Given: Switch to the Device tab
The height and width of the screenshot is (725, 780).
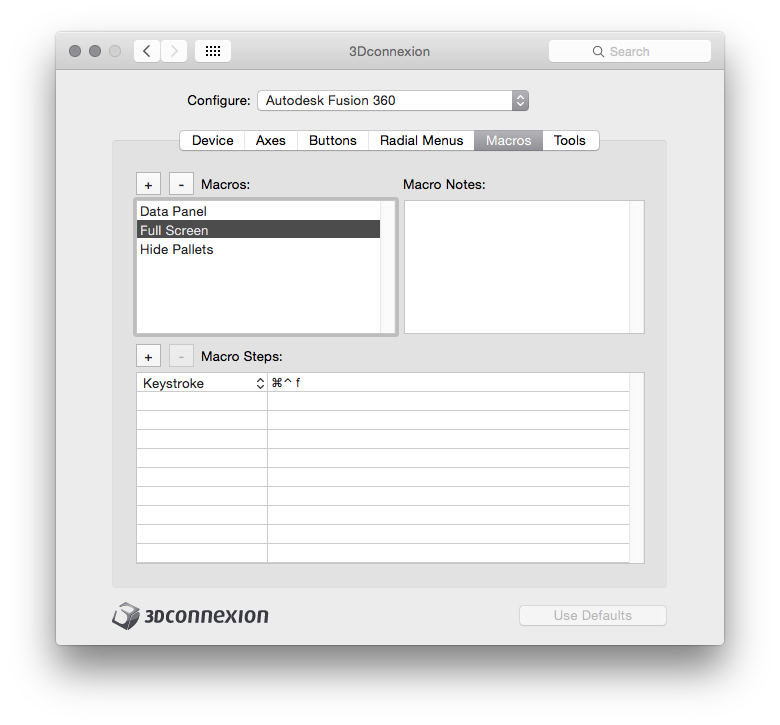Looking at the screenshot, I should coord(212,140).
